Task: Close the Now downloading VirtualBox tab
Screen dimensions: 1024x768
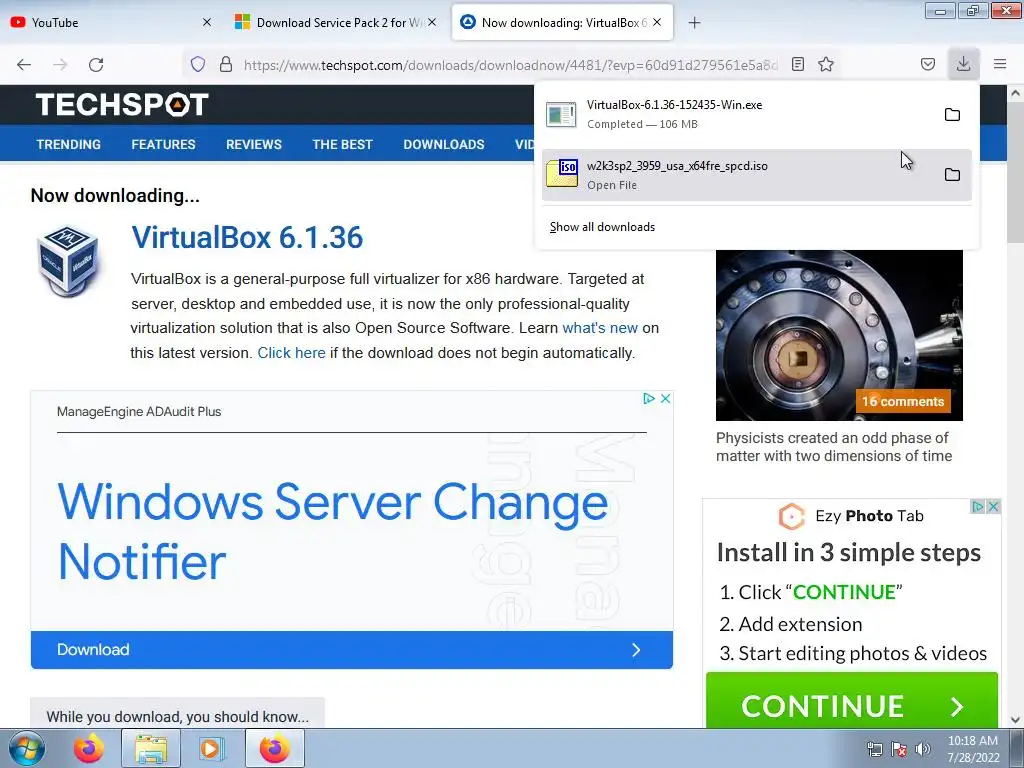Action: (657, 22)
